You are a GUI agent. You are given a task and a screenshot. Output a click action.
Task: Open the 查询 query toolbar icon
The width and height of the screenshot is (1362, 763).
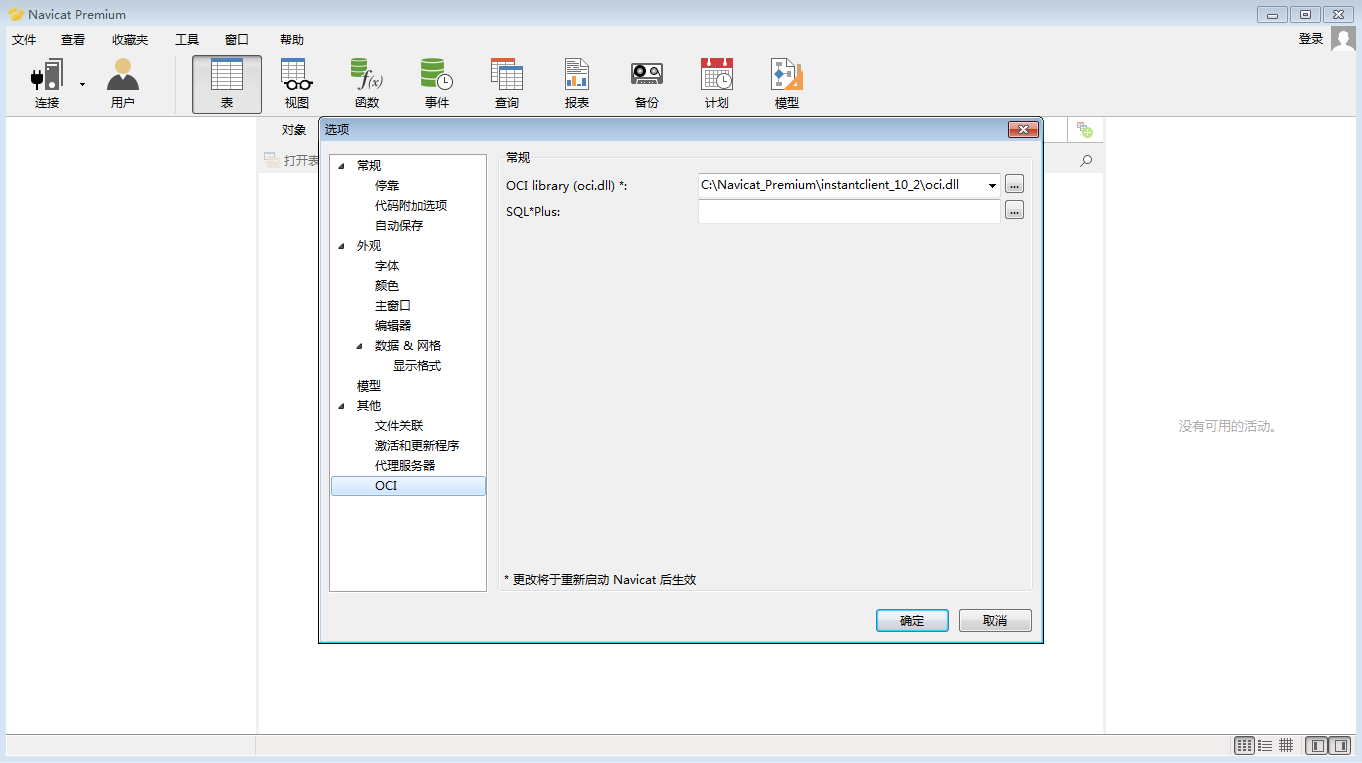pyautogui.click(x=507, y=84)
